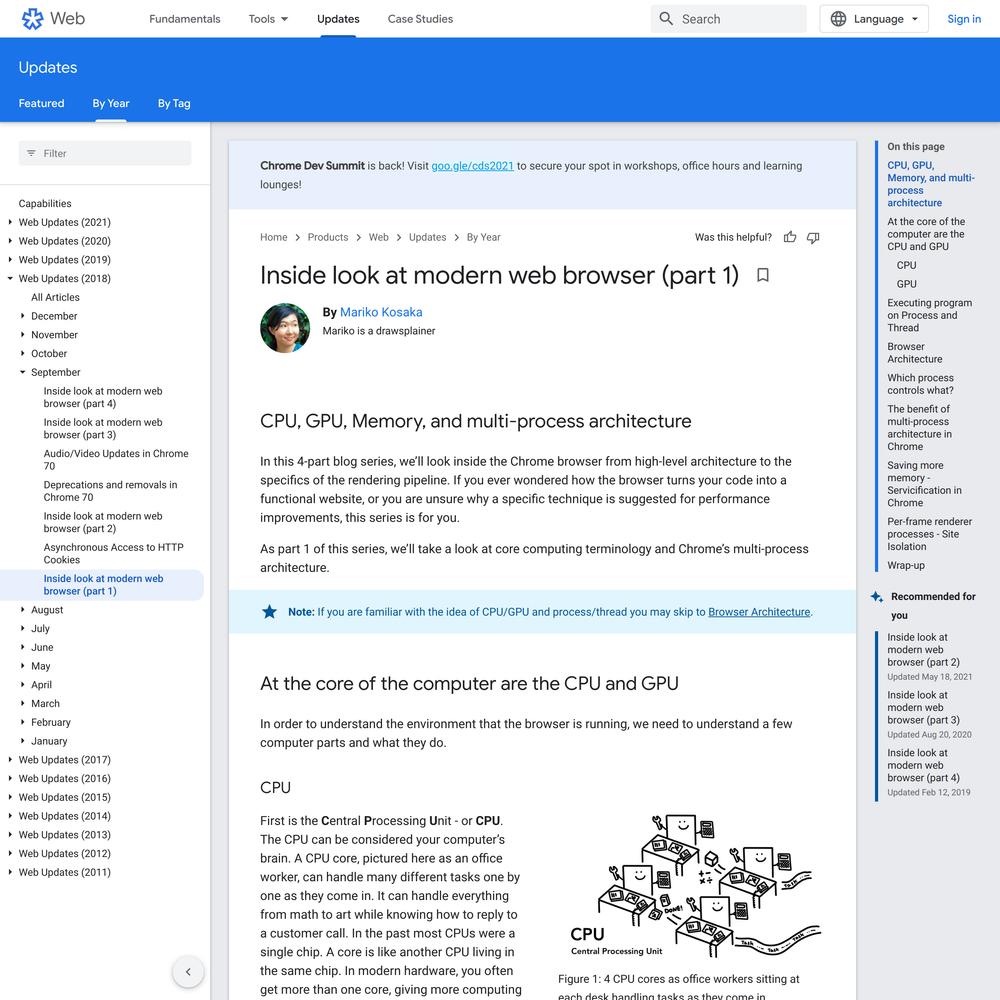Image resolution: width=1000 pixels, height=1000 pixels.
Task: Open Inside look at modern web browser (part 4) in sidebar
Action: pos(103,397)
